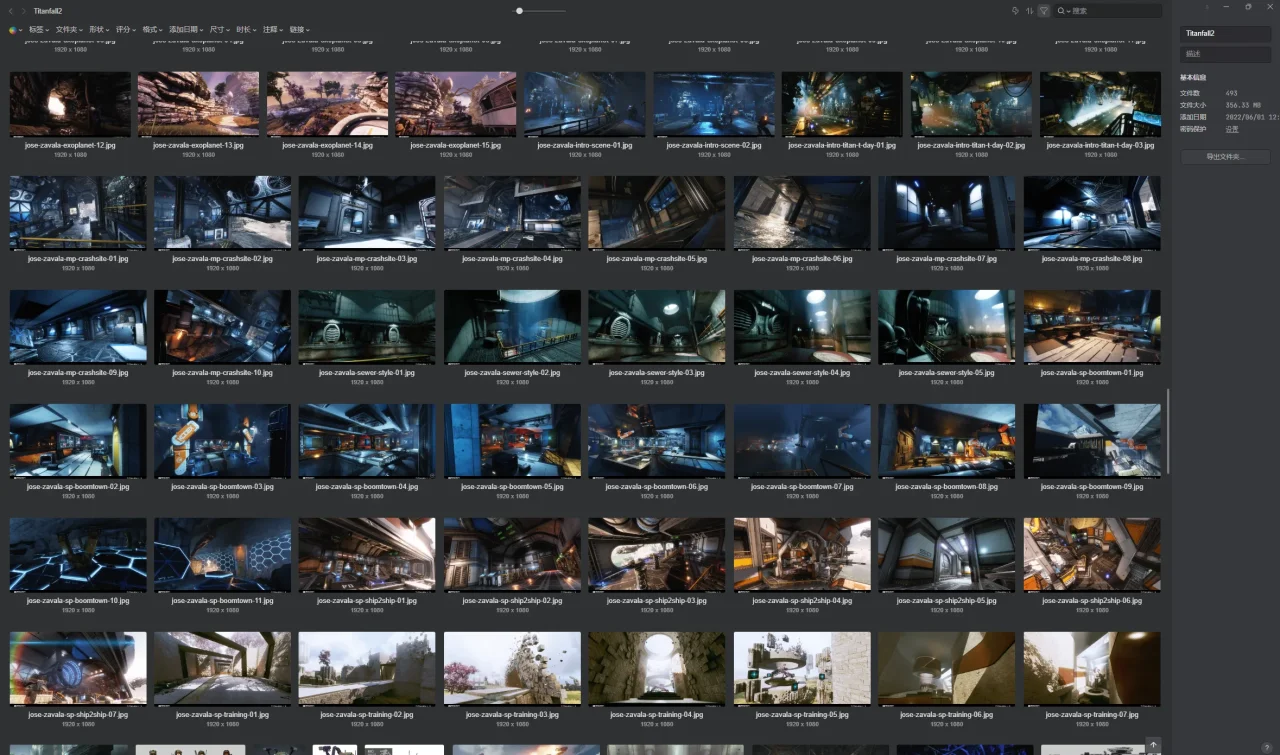Screen dimensions: 1280x755
Task: Select thumbnail jose-zavala-intro-titan-t-day-02.jpg
Action: coord(971,103)
